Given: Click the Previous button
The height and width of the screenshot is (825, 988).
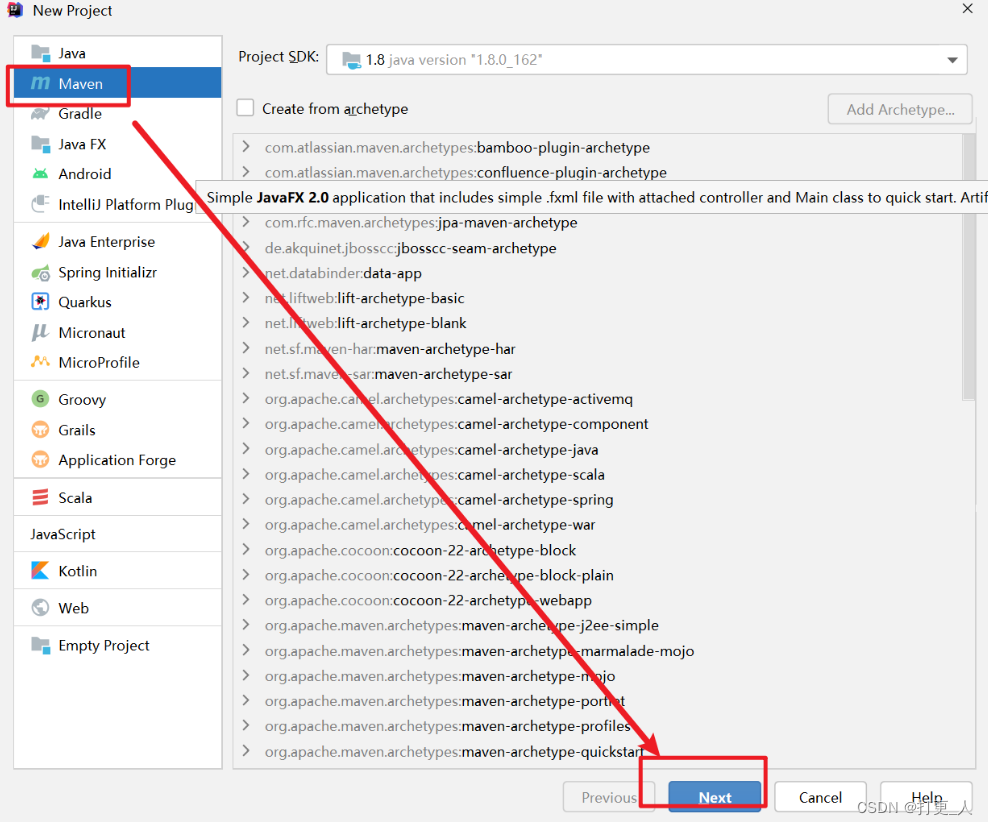Looking at the screenshot, I should point(609,797).
